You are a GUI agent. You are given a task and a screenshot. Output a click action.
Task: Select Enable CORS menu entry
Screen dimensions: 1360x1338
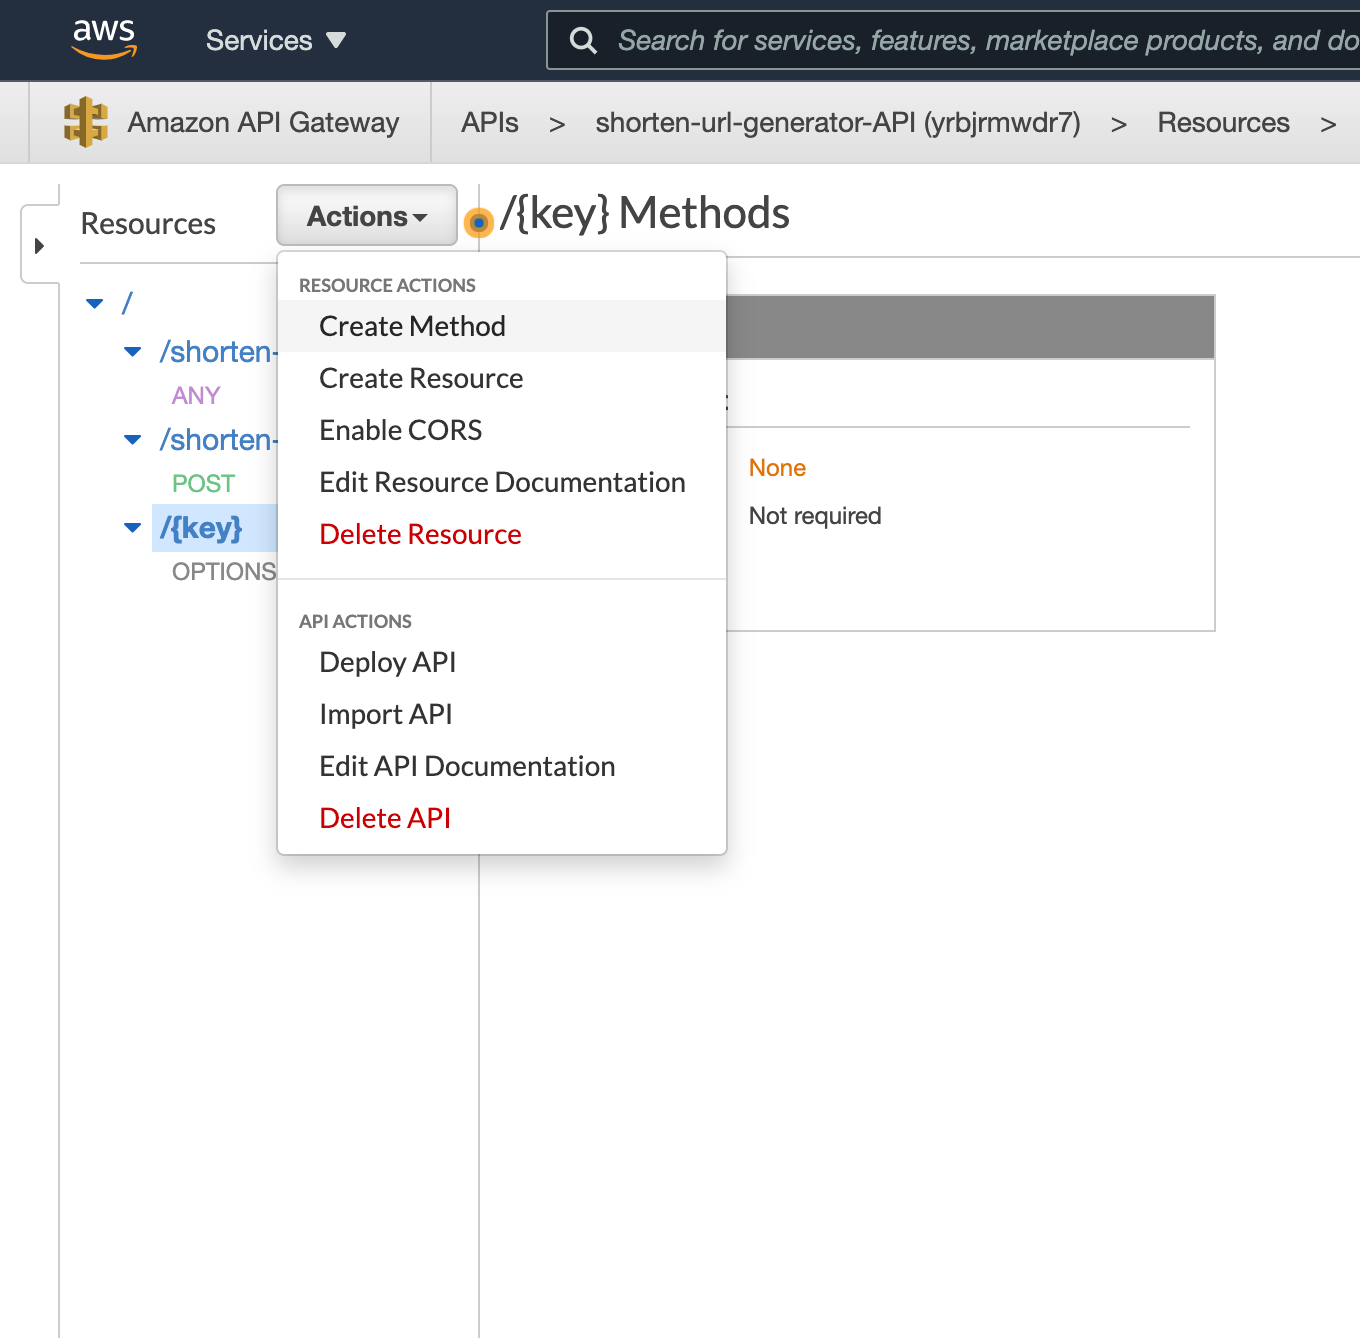[502, 430]
